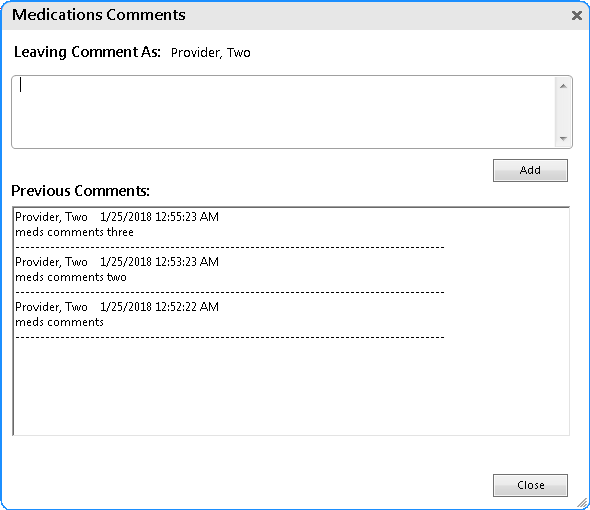The image size is (590, 510).
Task: Add the comment using Add button
Action: (x=530, y=170)
